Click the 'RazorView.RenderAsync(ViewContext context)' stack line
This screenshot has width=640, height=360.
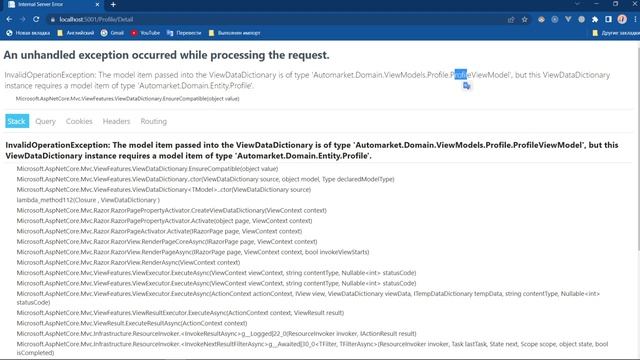pyautogui.click(x=128, y=262)
